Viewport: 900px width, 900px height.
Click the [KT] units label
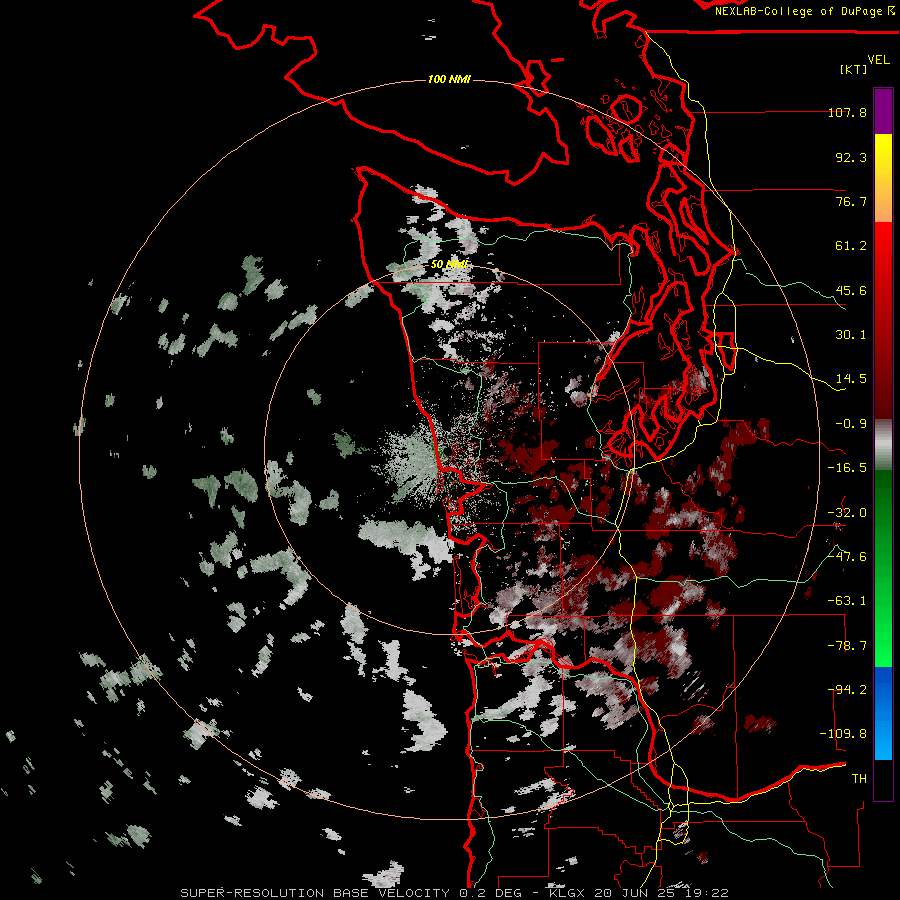click(x=854, y=69)
